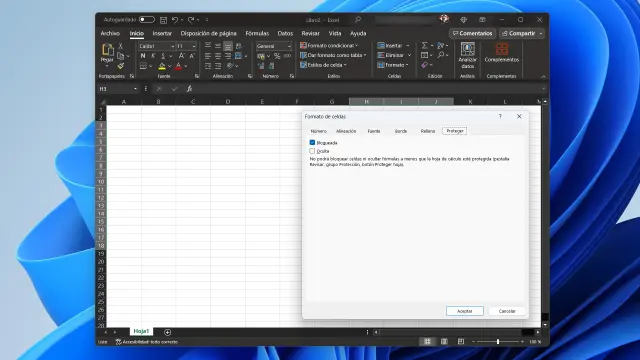Increase font size with larger A icon
The image size is (640, 360).
(x=182, y=56)
